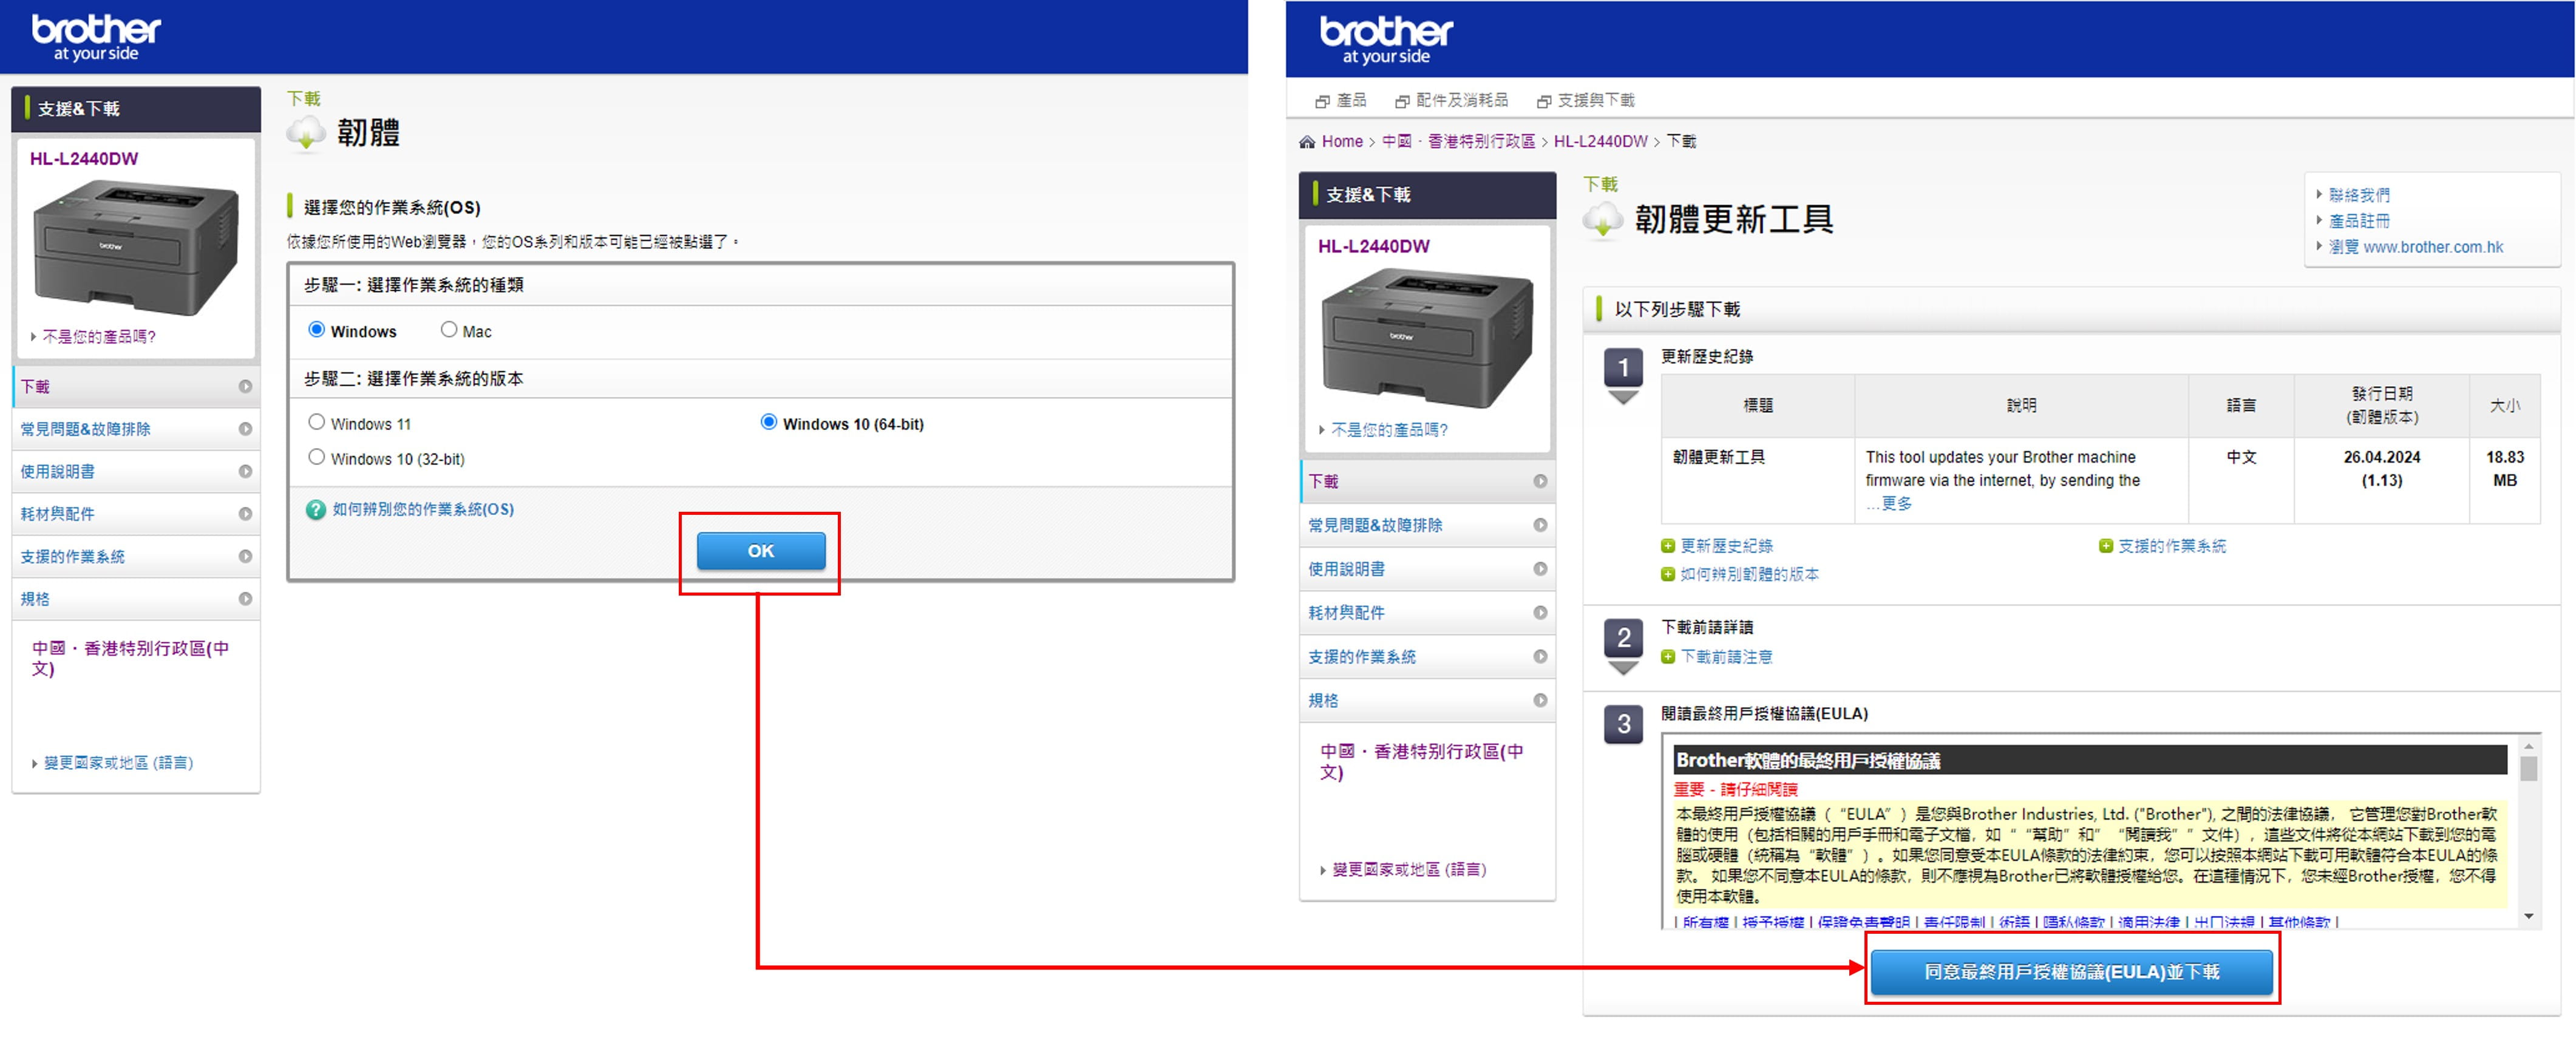Click HL-L2440DW title in left sidebar
Viewport: 2576px width, 1040px height.
pyautogui.click(x=84, y=159)
